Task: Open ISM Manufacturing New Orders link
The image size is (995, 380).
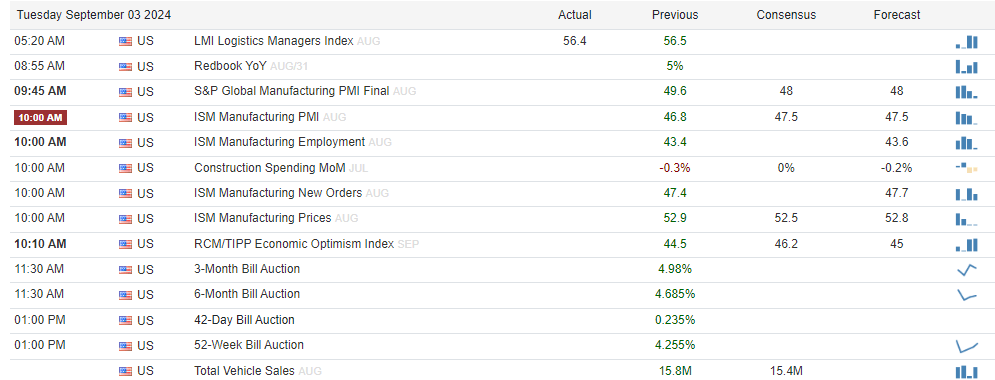Action: click(x=278, y=193)
